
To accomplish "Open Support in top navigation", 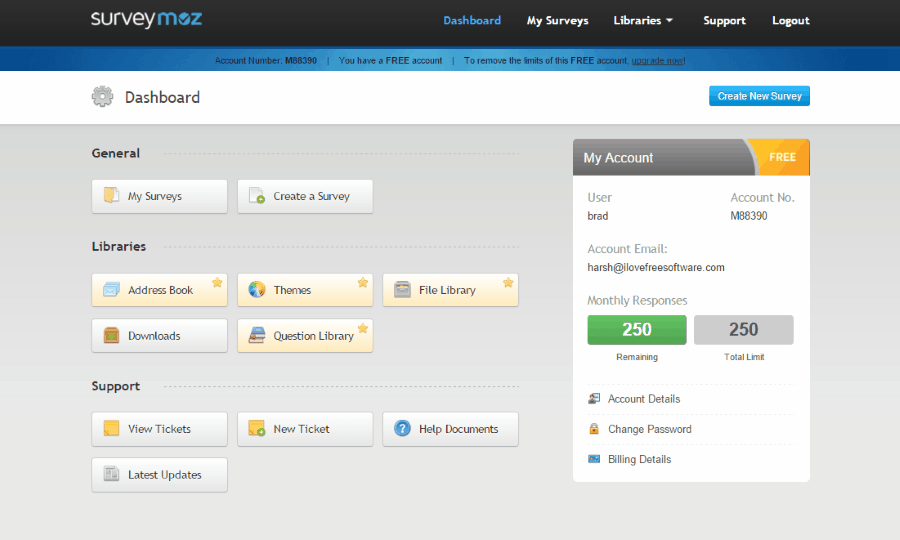I will click(724, 21).
